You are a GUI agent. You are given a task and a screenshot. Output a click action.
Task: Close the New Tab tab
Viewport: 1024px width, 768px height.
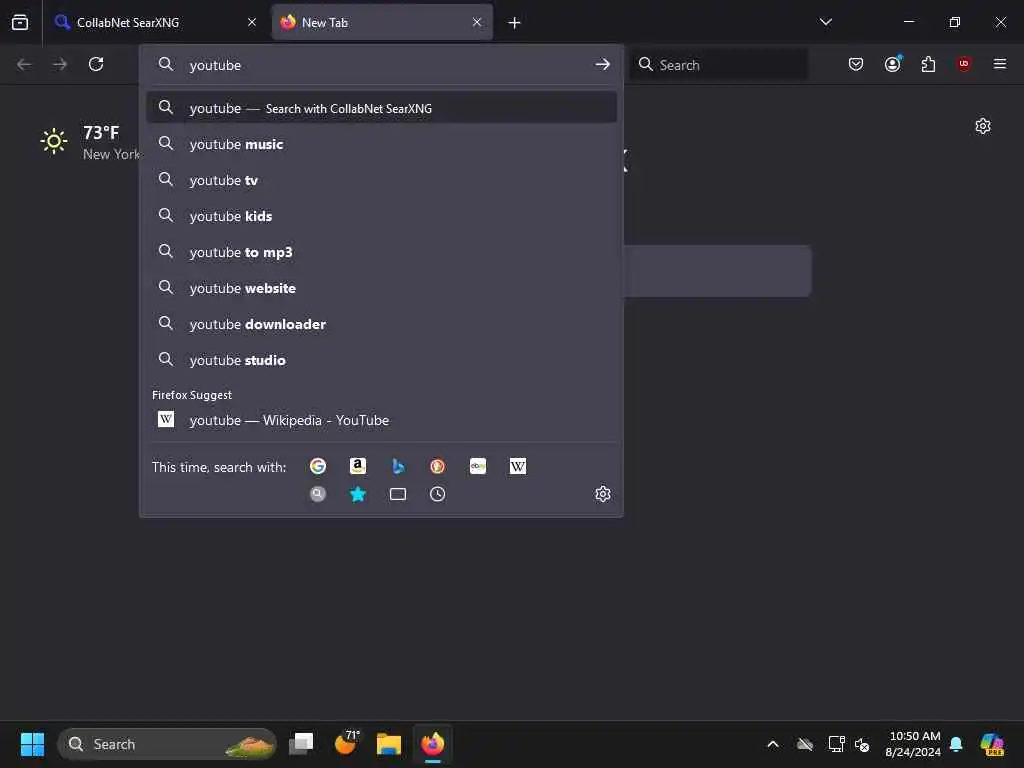[x=477, y=22]
